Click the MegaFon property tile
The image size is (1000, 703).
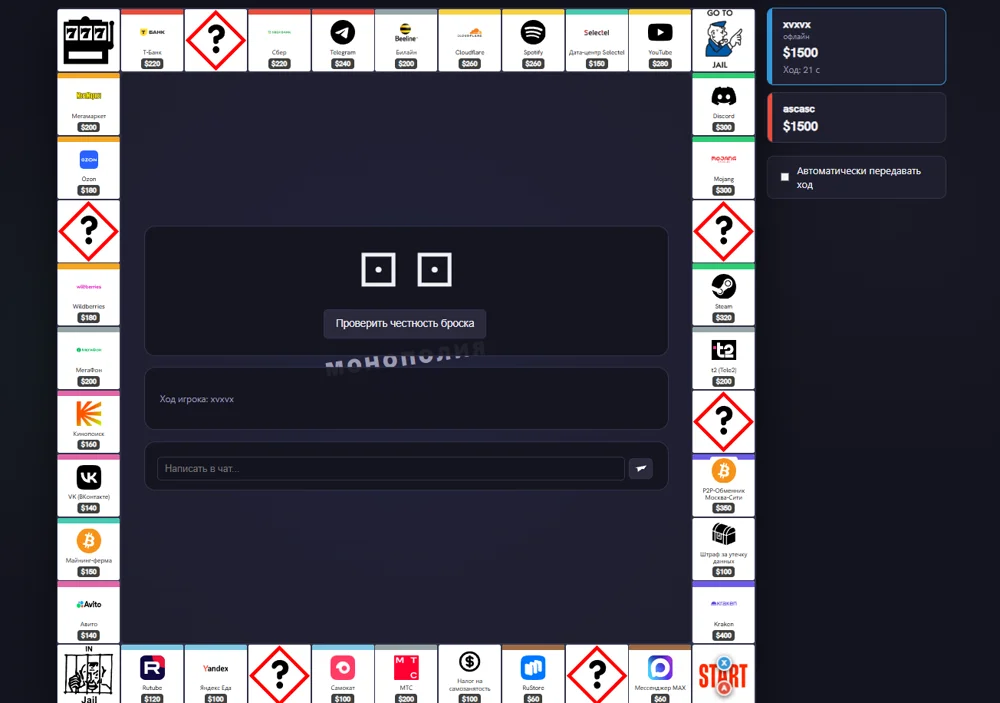pyautogui.click(x=89, y=358)
